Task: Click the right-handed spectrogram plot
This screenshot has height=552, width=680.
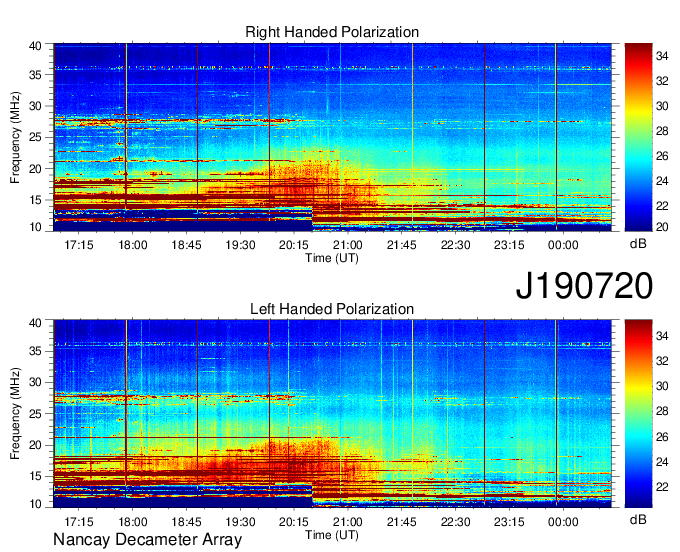Action: point(332,137)
